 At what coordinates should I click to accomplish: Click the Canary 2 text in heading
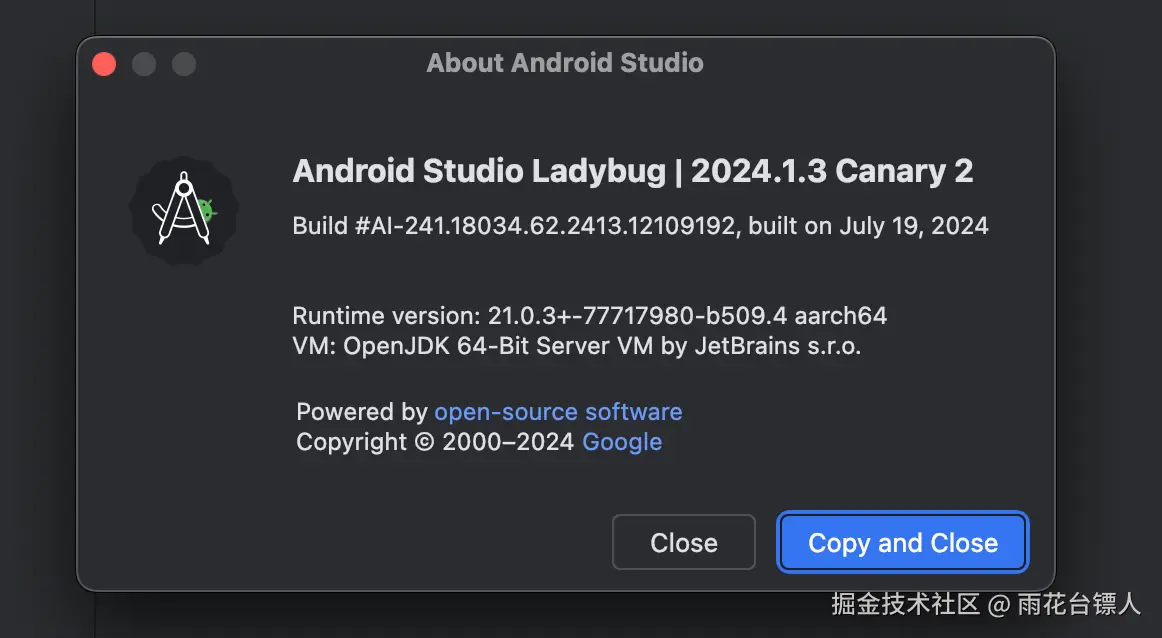[904, 171]
